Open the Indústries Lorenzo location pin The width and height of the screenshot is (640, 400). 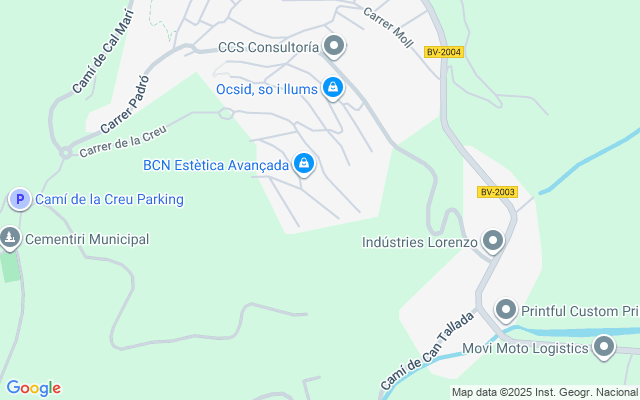point(493,241)
